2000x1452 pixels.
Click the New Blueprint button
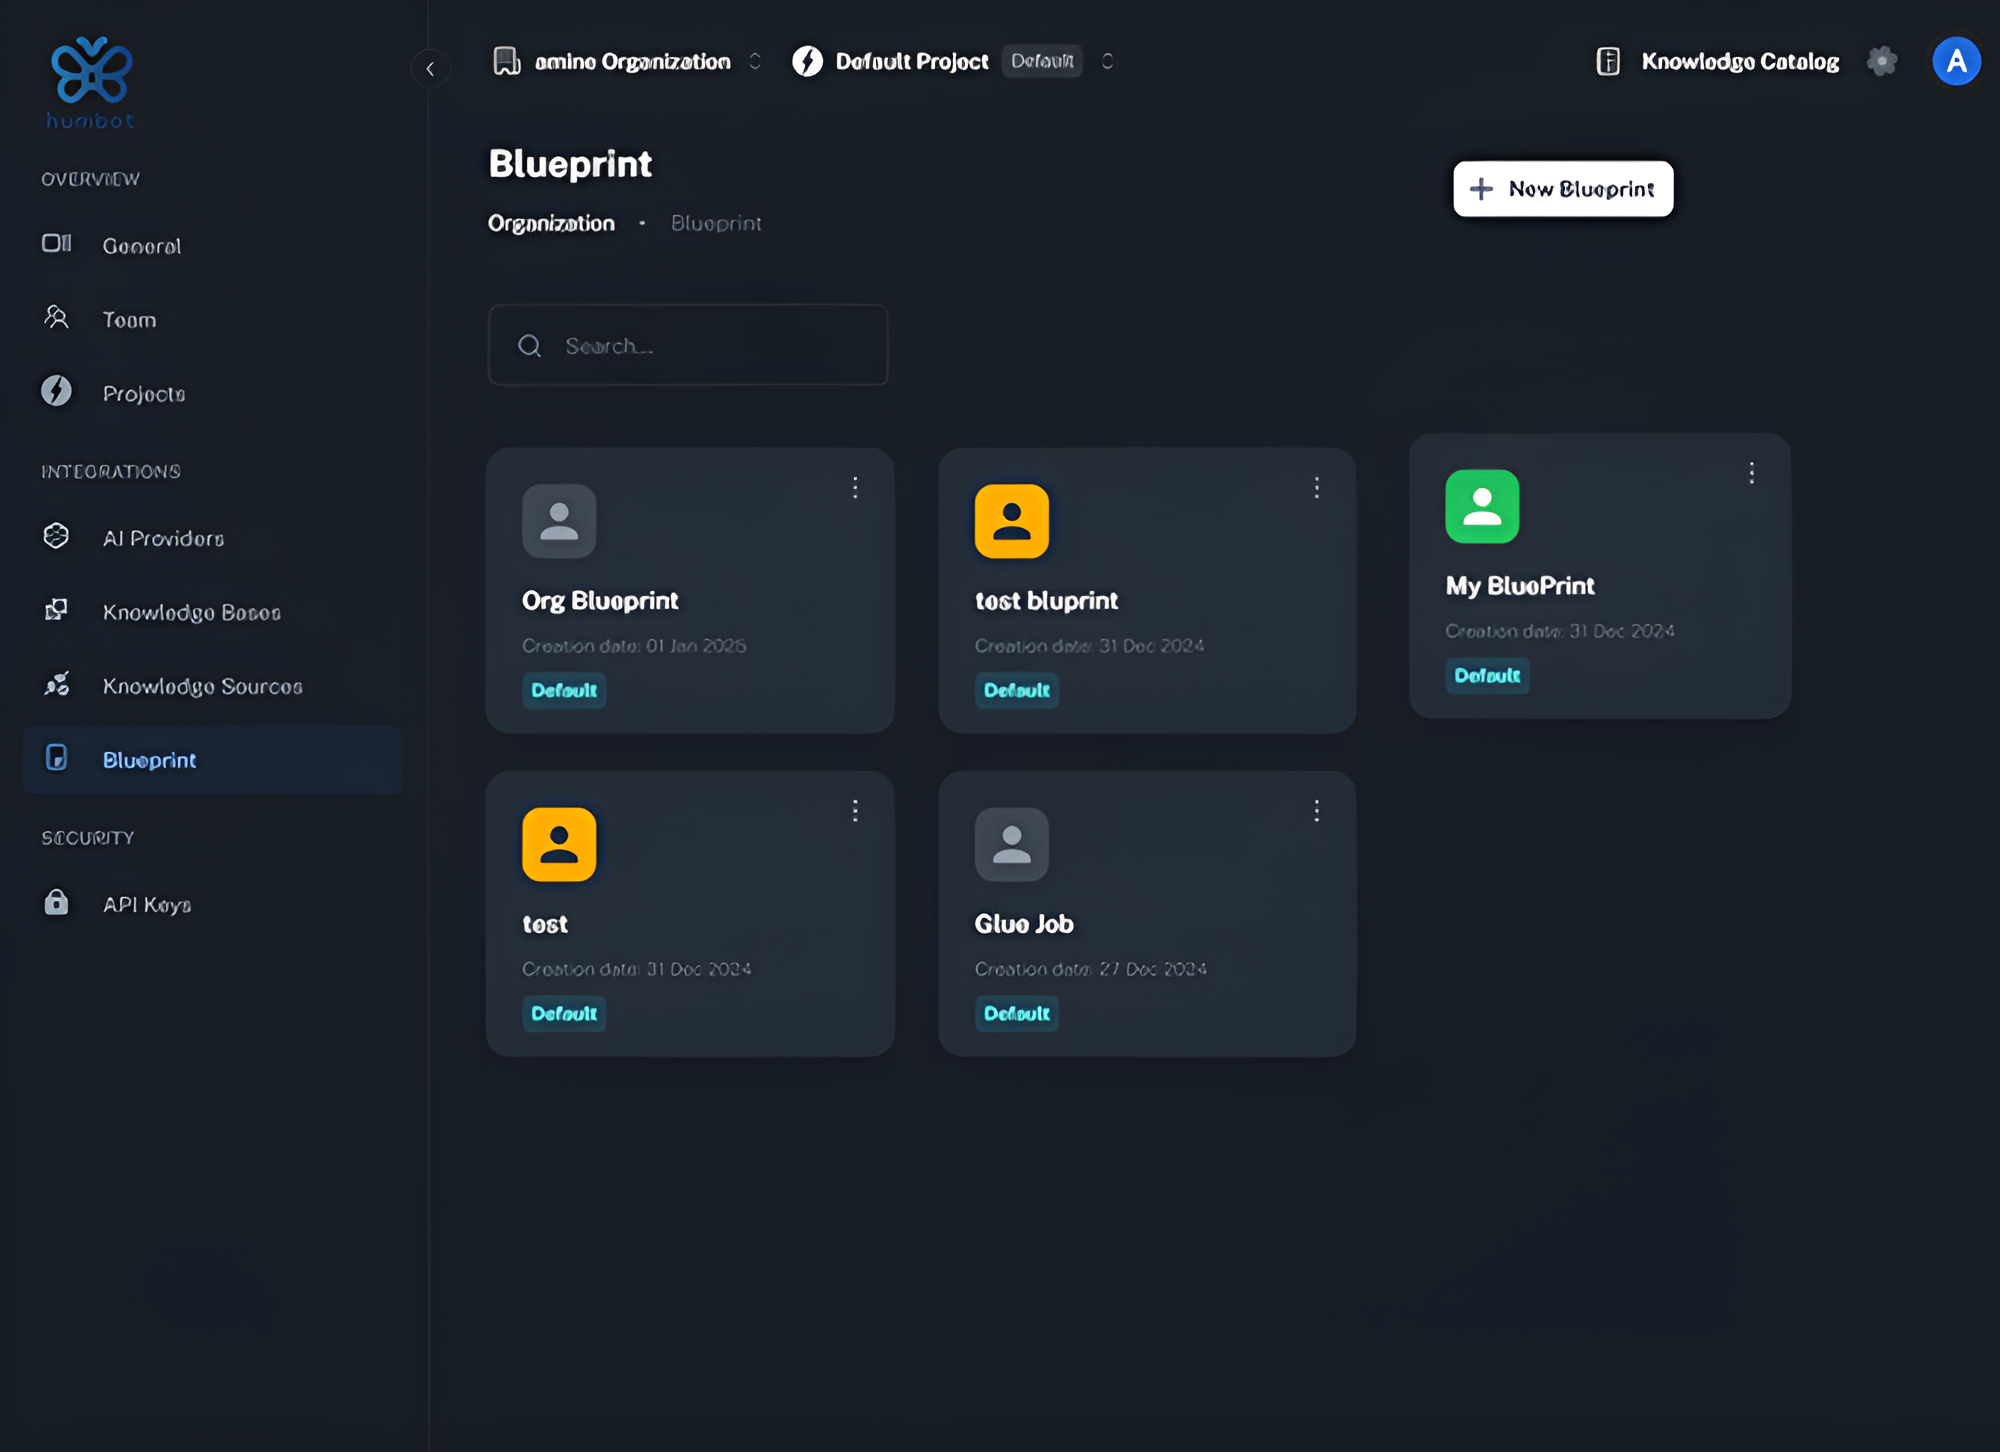tap(1562, 189)
